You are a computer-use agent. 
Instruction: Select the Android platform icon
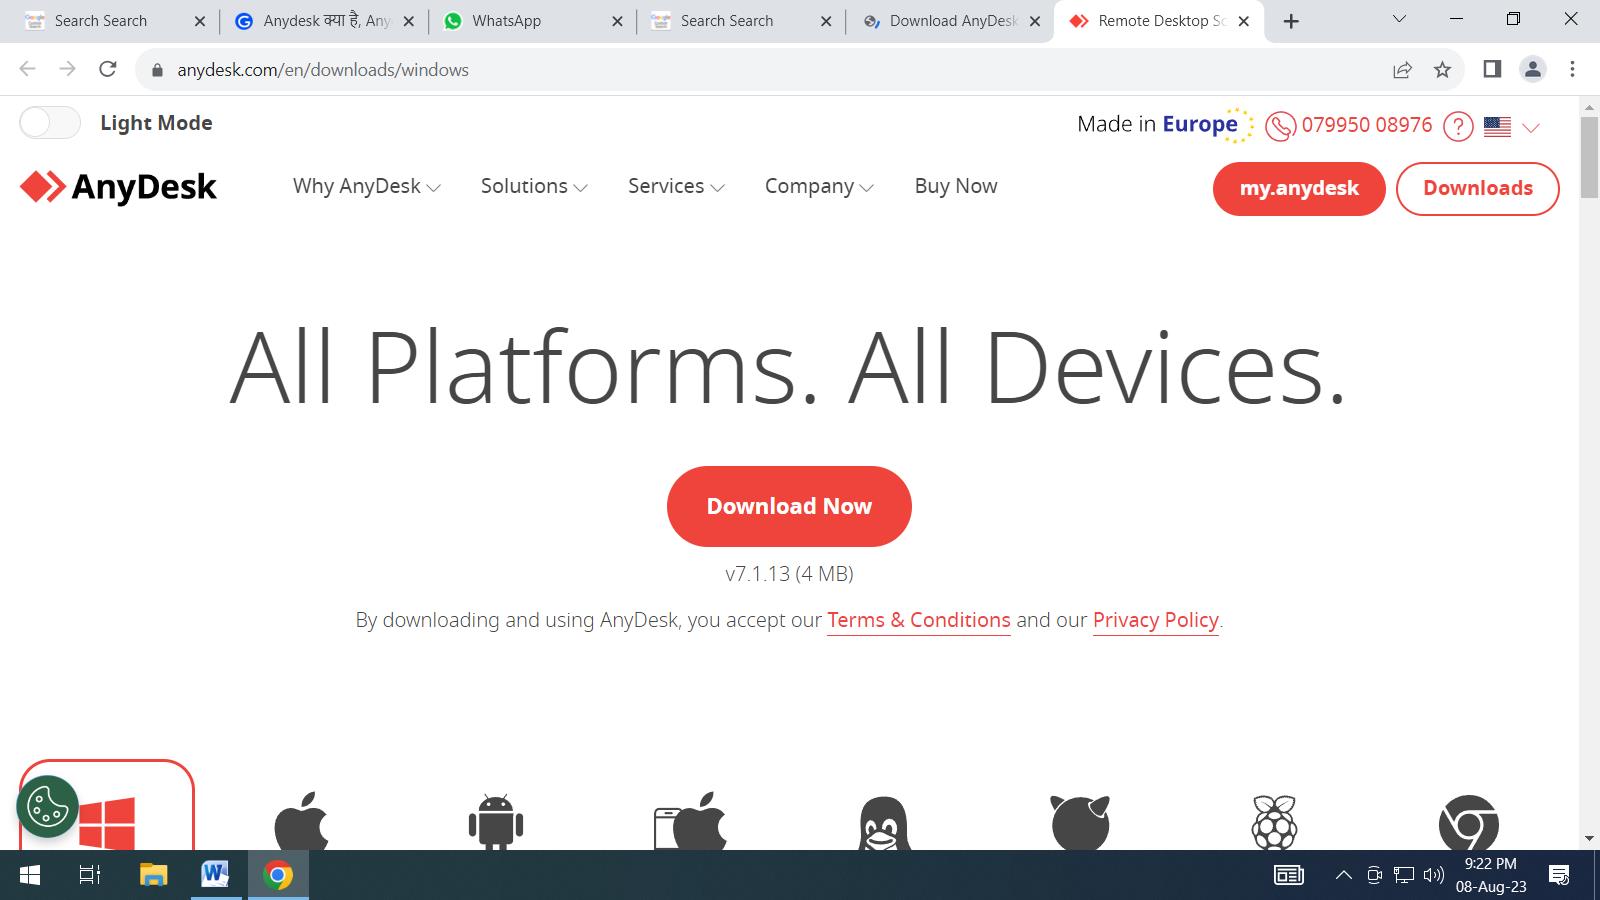click(496, 822)
